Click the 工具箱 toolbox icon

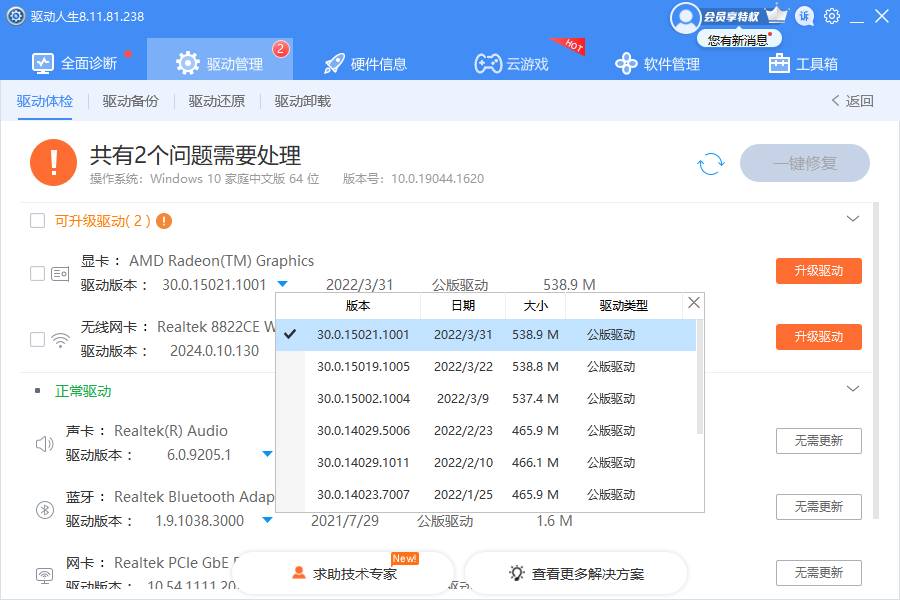[x=779, y=64]
